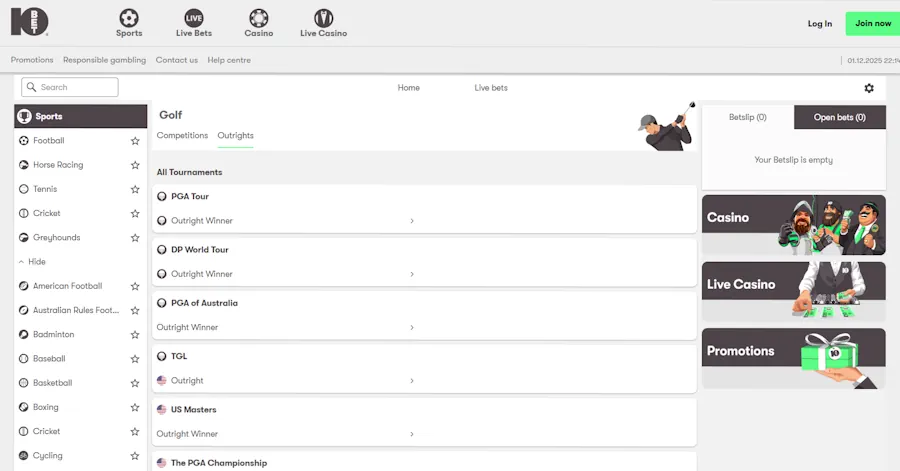Open the Sports section soccer ball icon

point(129,18)
